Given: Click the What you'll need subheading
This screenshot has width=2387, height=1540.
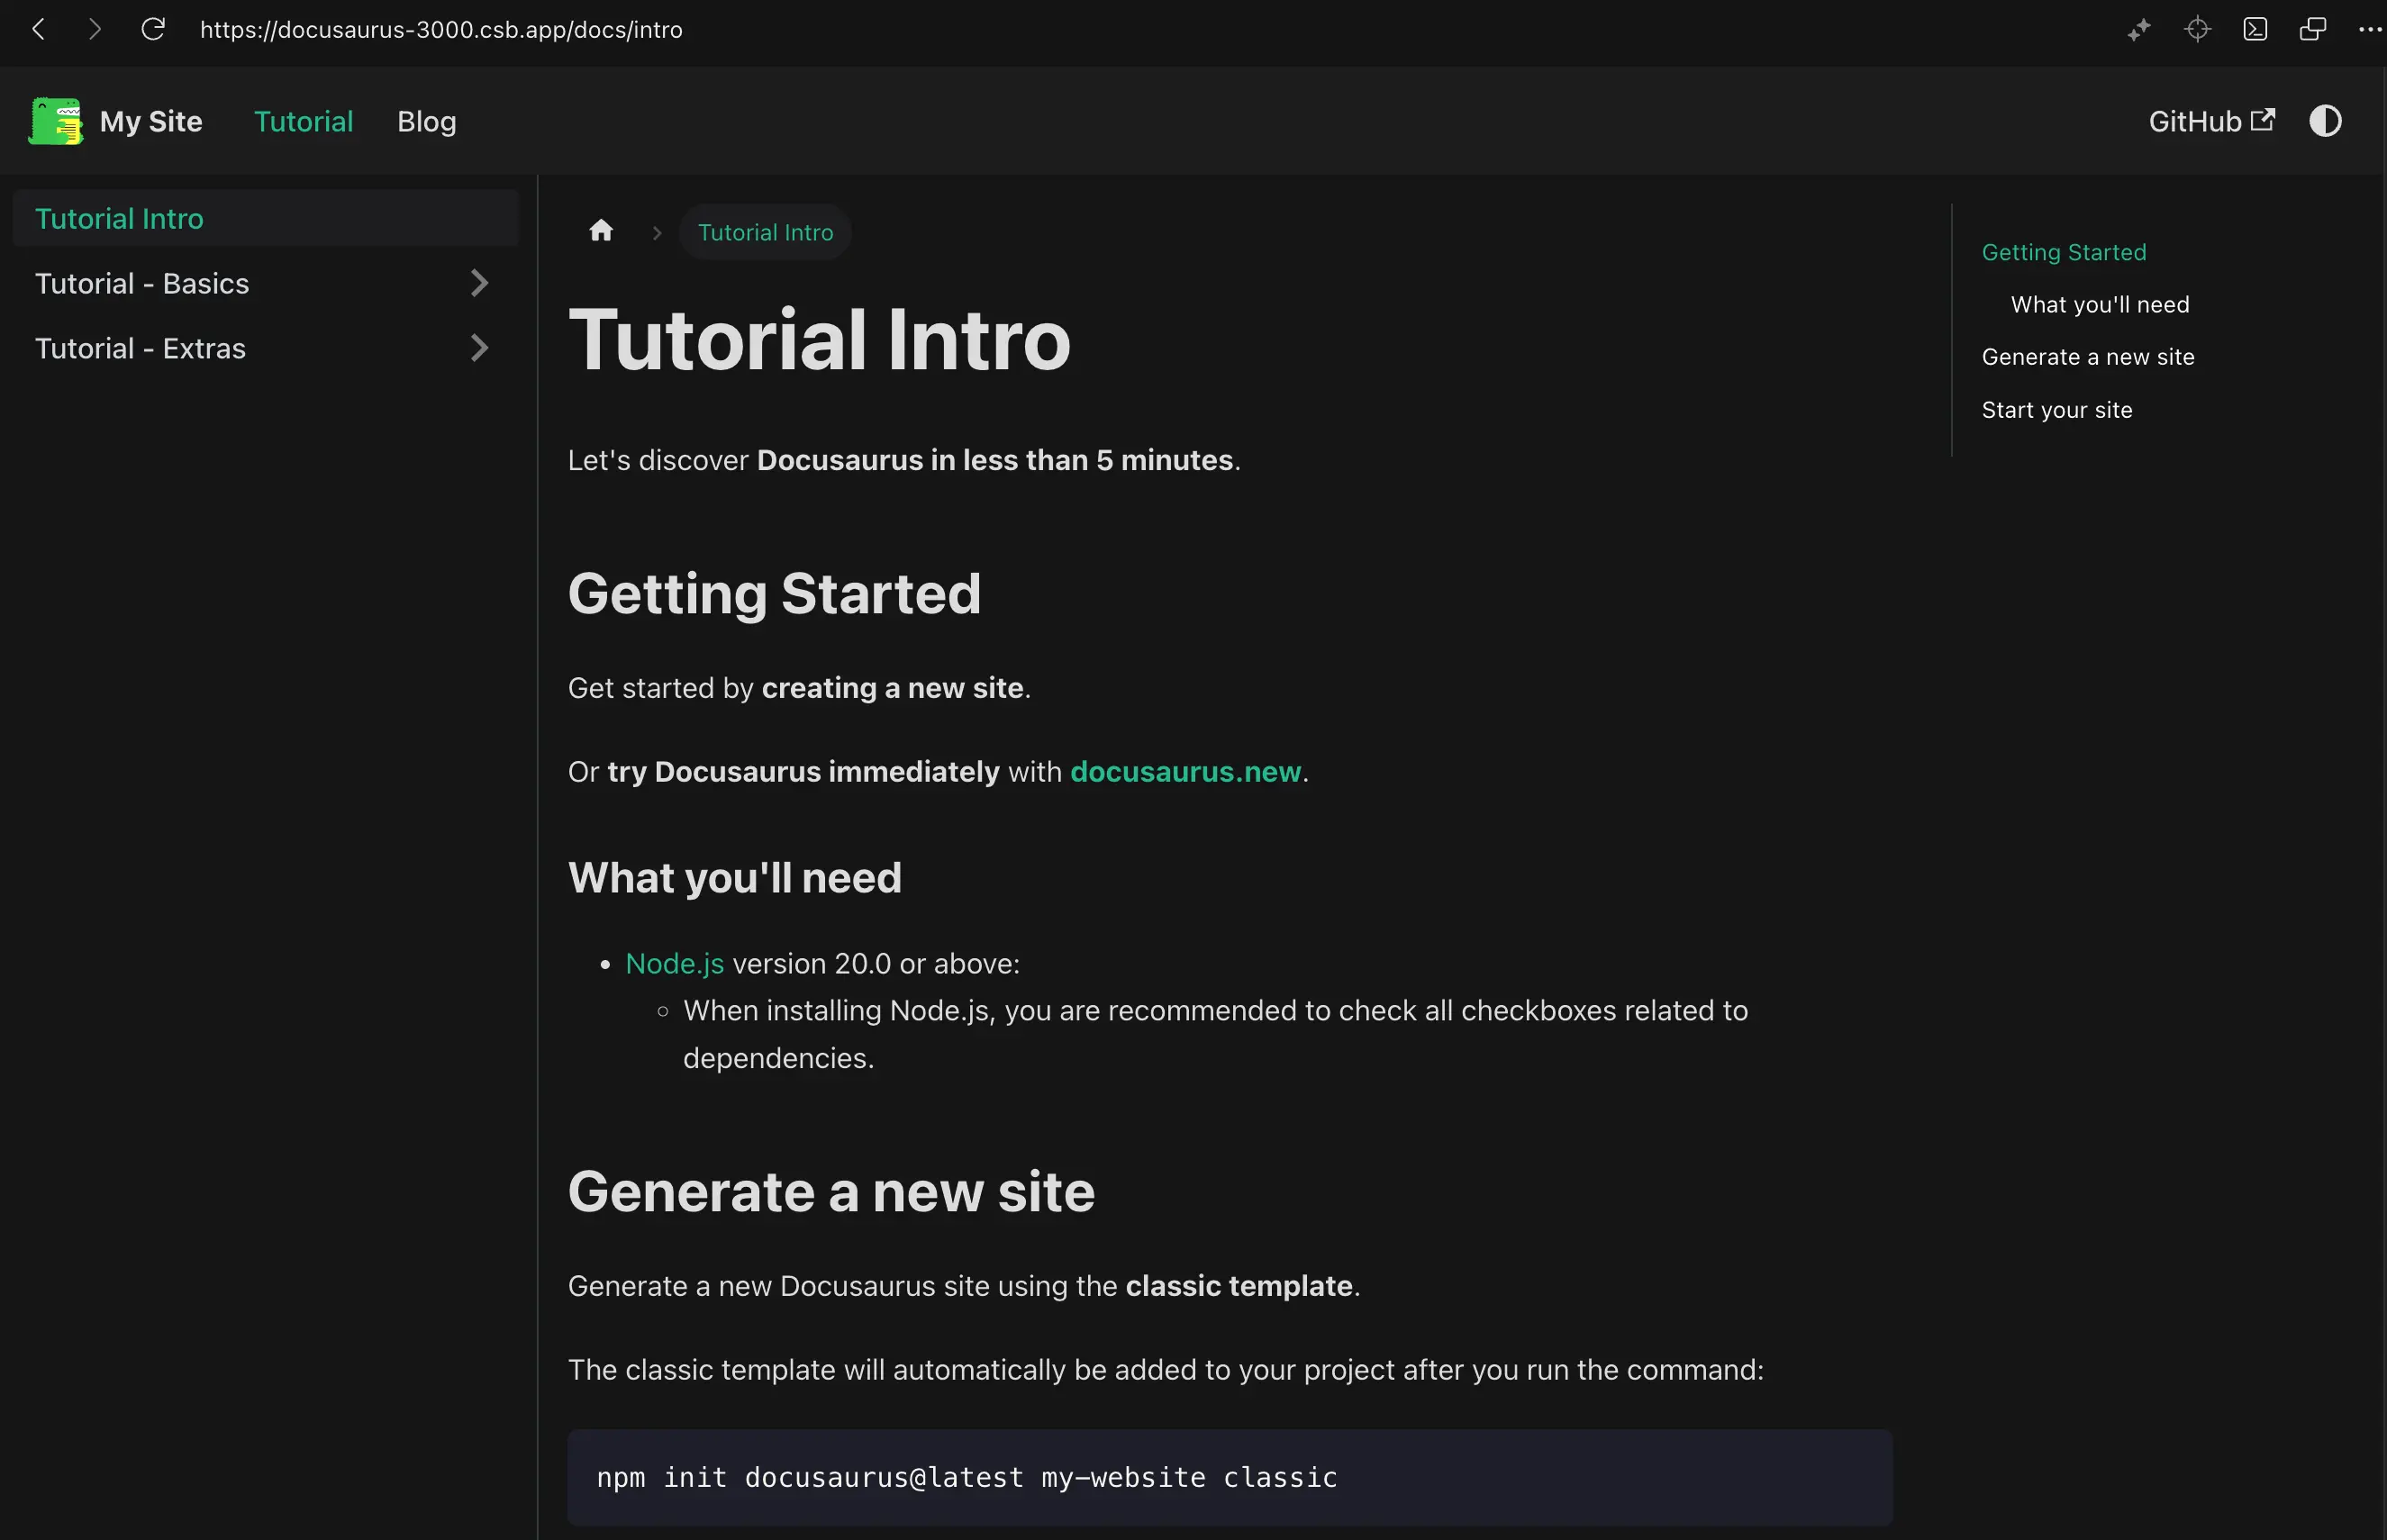Looking at the screenshot, I should coord(735,877).
